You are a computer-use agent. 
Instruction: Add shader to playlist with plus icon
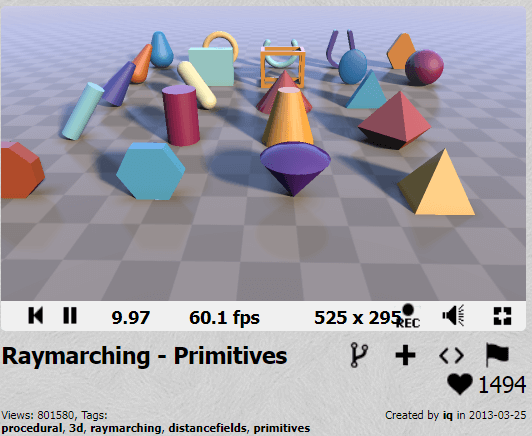tap(405, 356)
